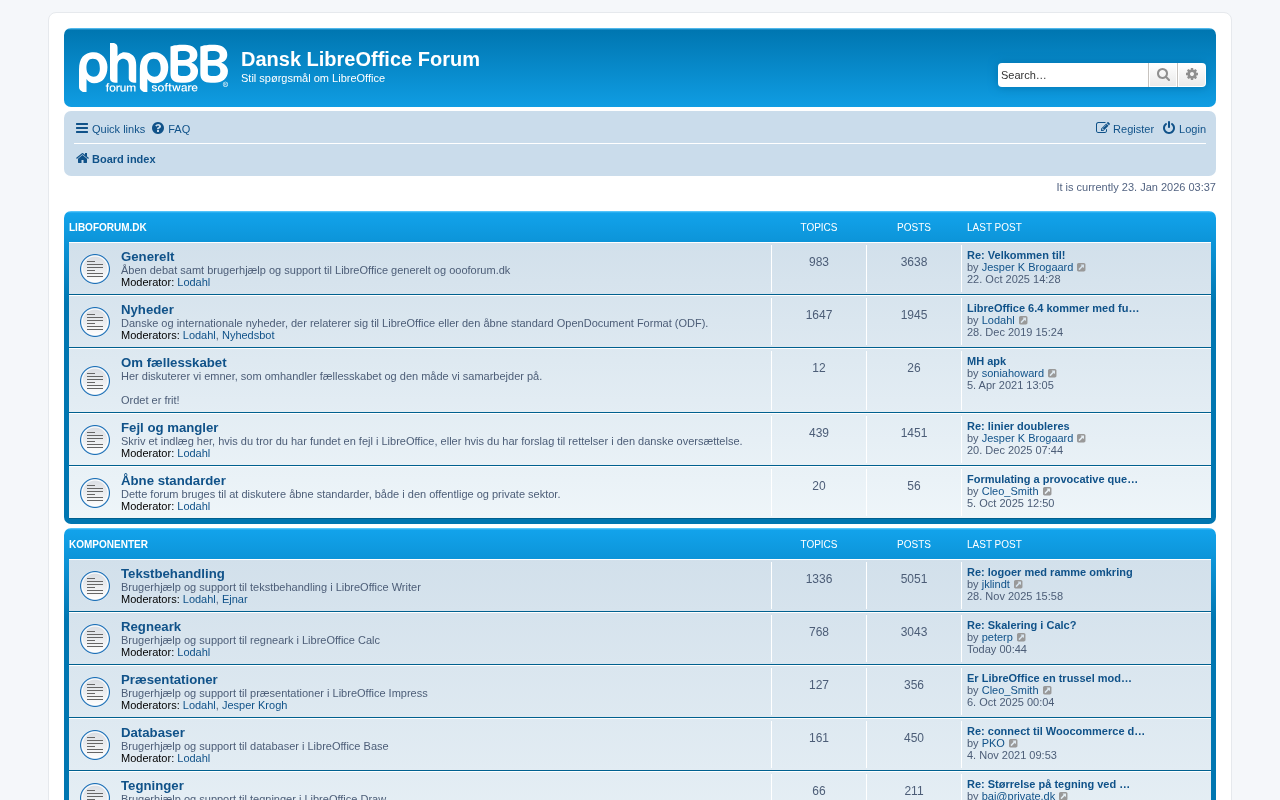View latest post icon beside peterp
This screenshot has width=1280, height=800.
tap(1022, 638)
